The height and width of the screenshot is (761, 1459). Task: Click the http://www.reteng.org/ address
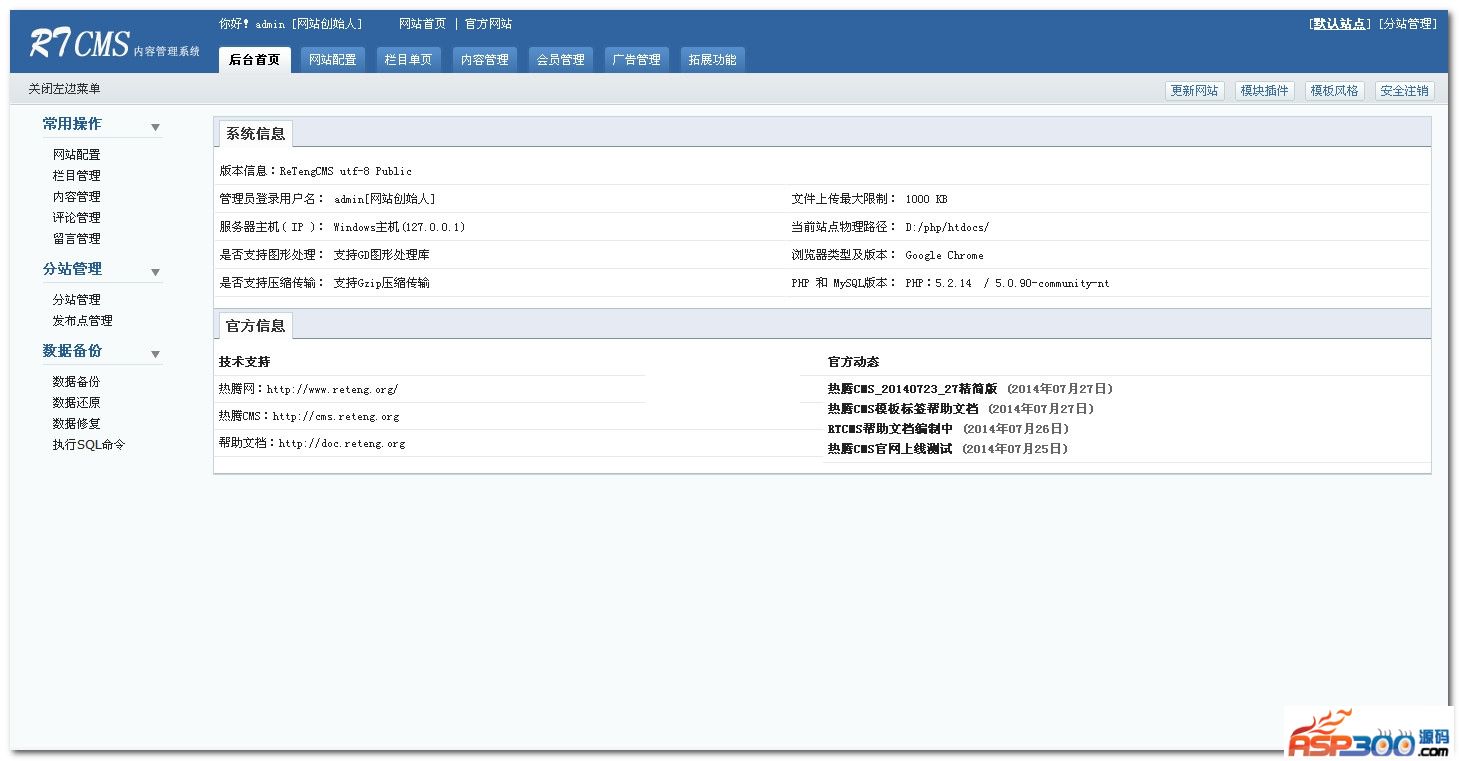coord(332,389)
